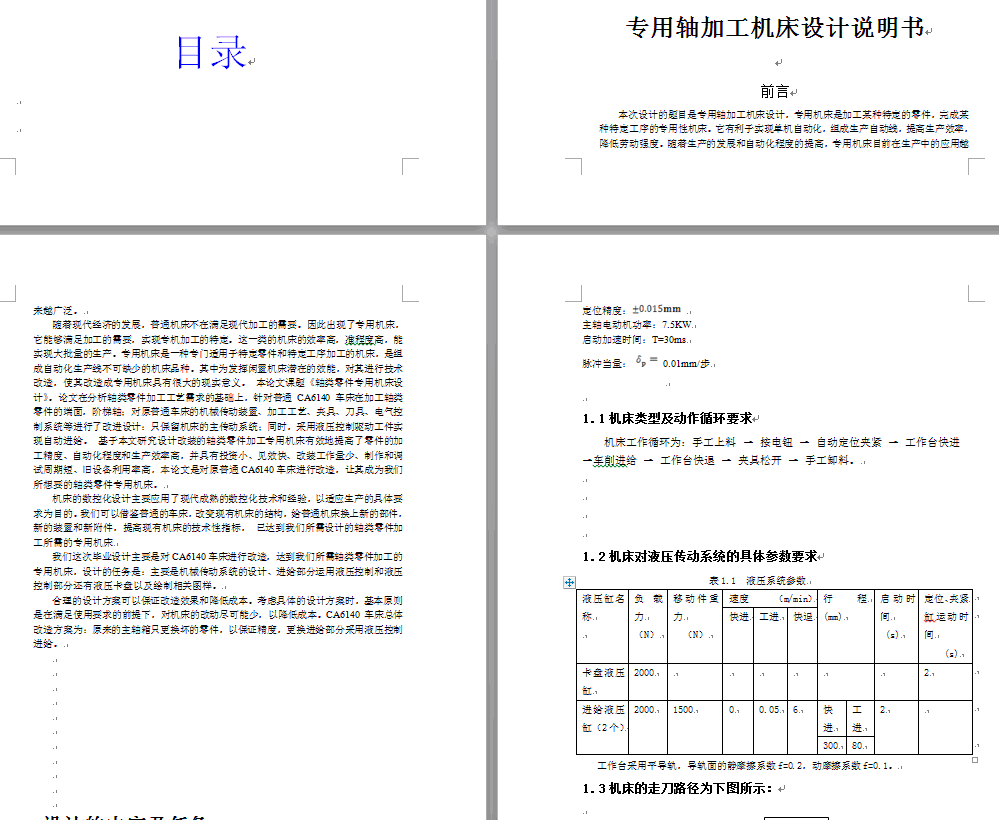Click the 前言 heading
The image size is (999, 820).
click(775, 92)
